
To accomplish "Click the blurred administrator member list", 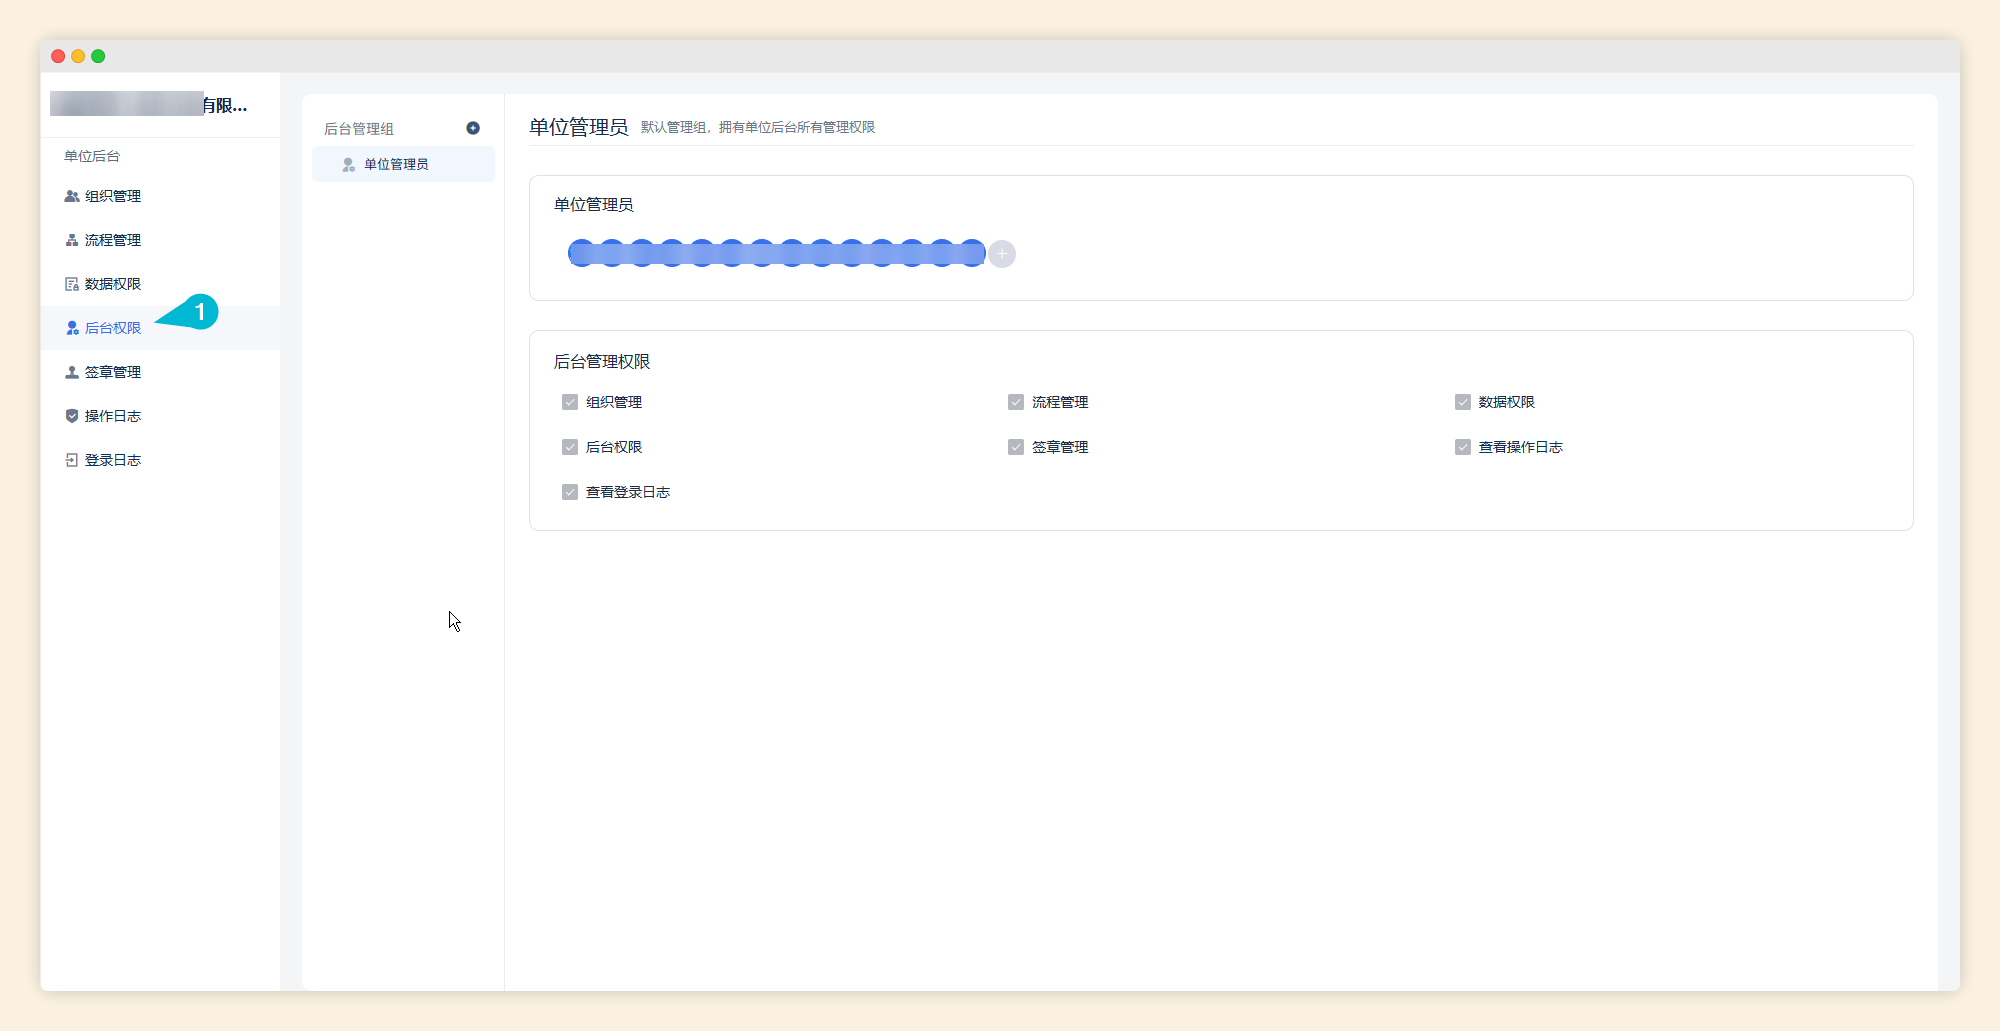I will point(776,254).
